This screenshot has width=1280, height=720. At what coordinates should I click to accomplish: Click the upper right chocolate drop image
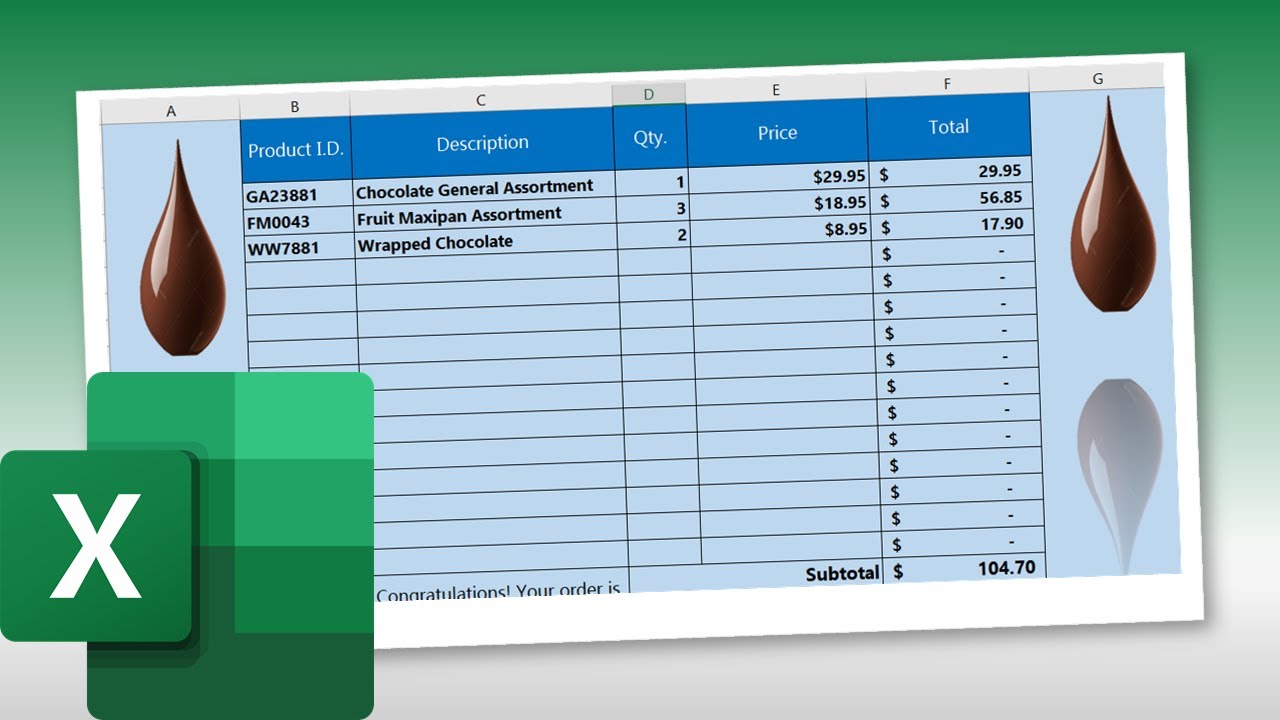click(x=1113, y=205)
